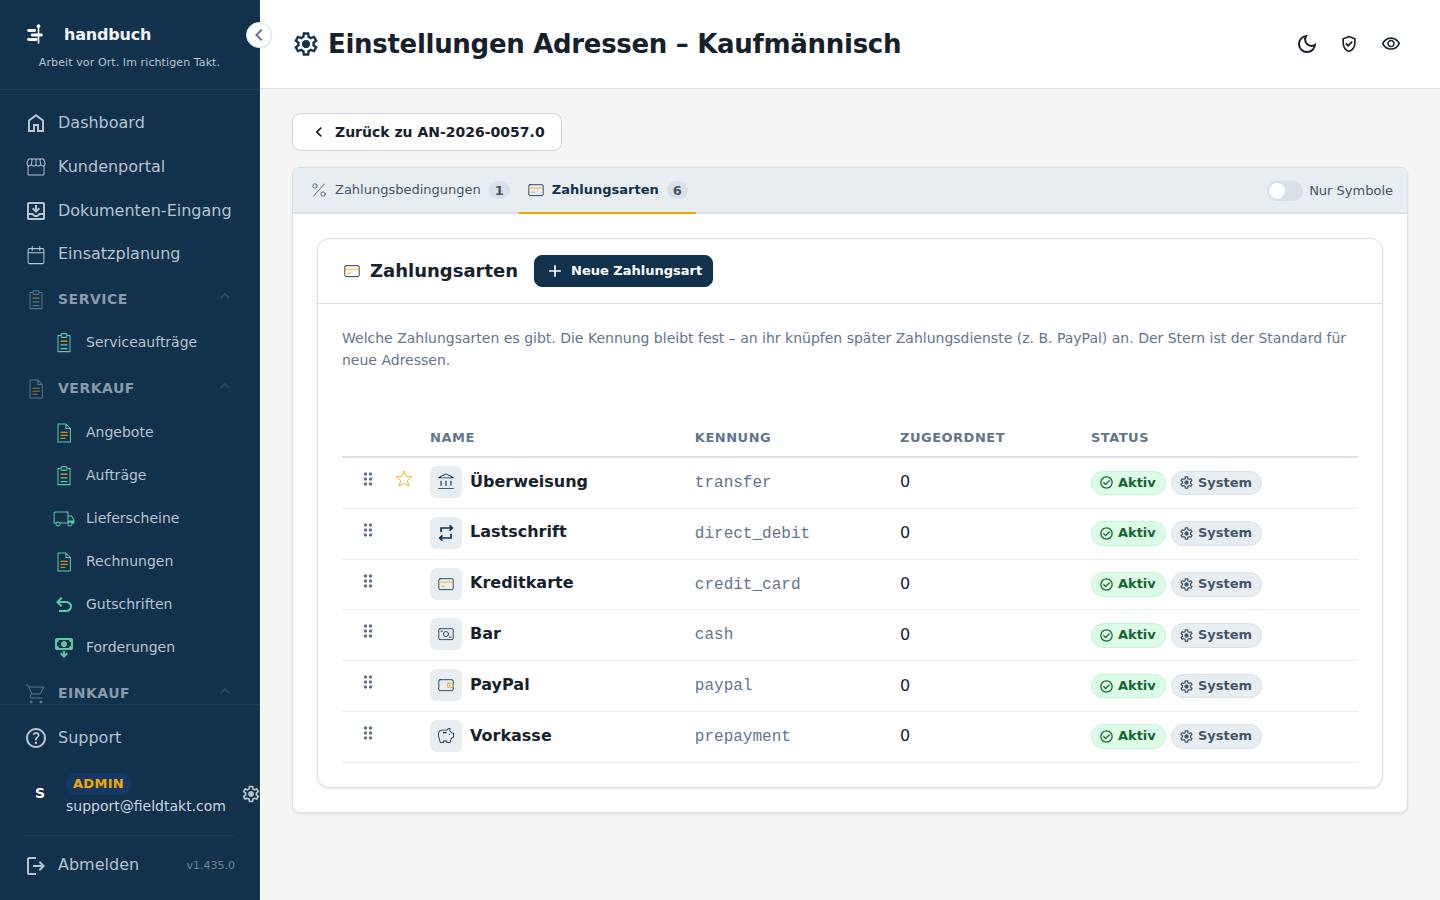Image resolution: width=1440 pixels, height=900 pixels.
Task: Click drag handle of Überweisung row
Action: pyautogui.click(x=368, y=480)
